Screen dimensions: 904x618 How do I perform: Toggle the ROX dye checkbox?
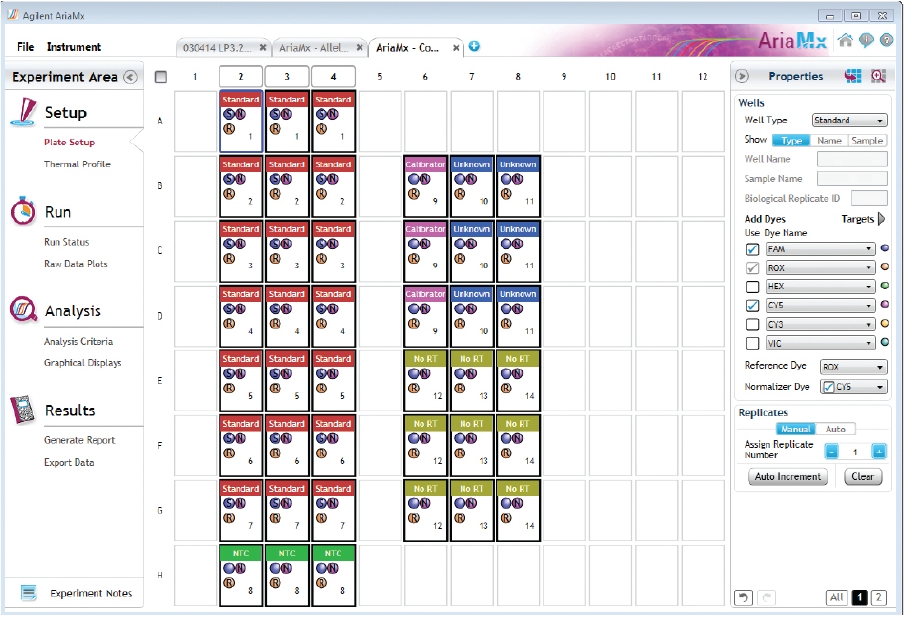click(752, 268)
